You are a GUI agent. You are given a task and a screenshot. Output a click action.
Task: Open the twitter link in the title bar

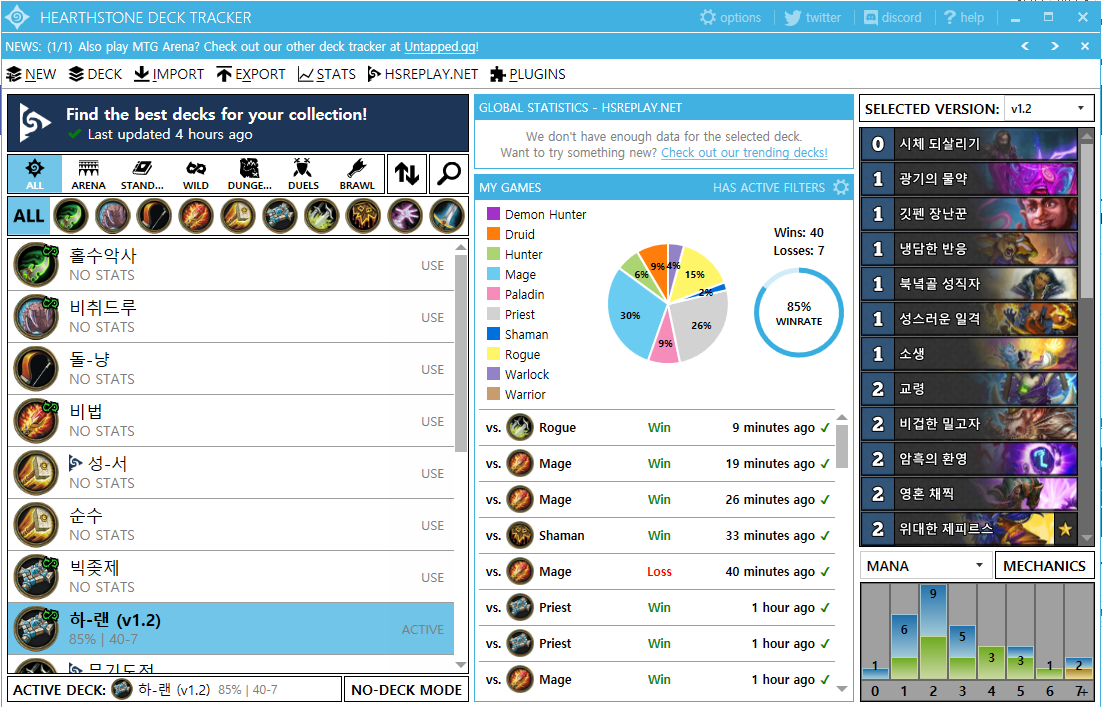click(812, 18)
